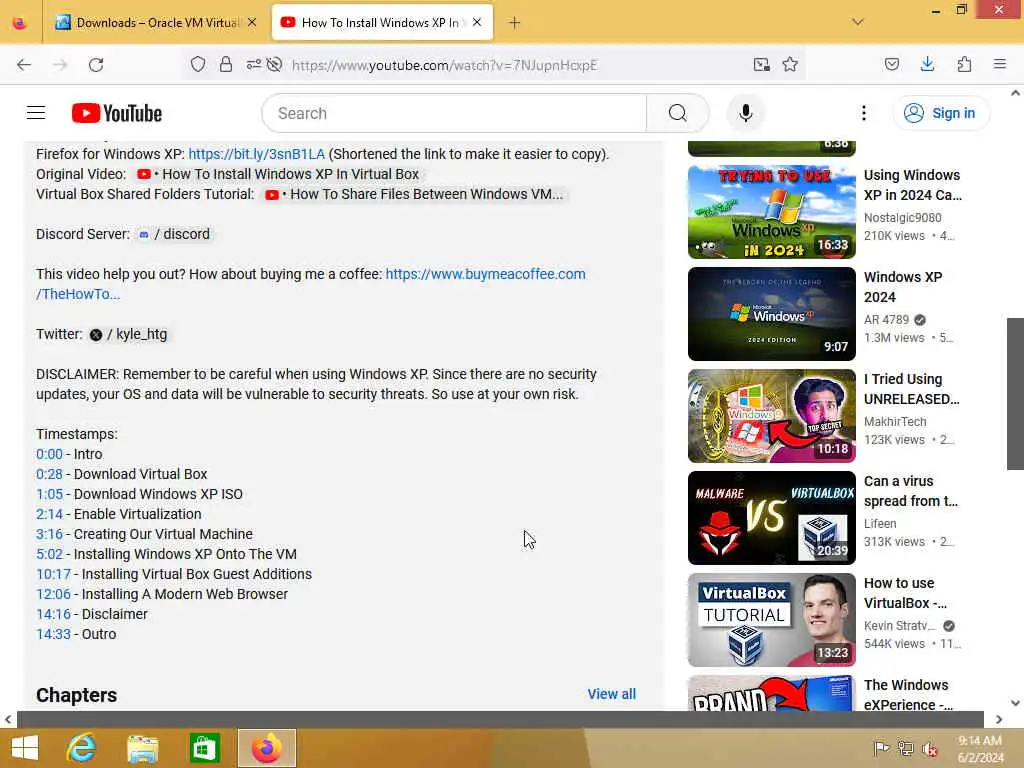Screen dimensions: 1024x768
Task: Jump to 14:33 Outro timestamp
Action: pyautogui.click(x=54, y=634)
